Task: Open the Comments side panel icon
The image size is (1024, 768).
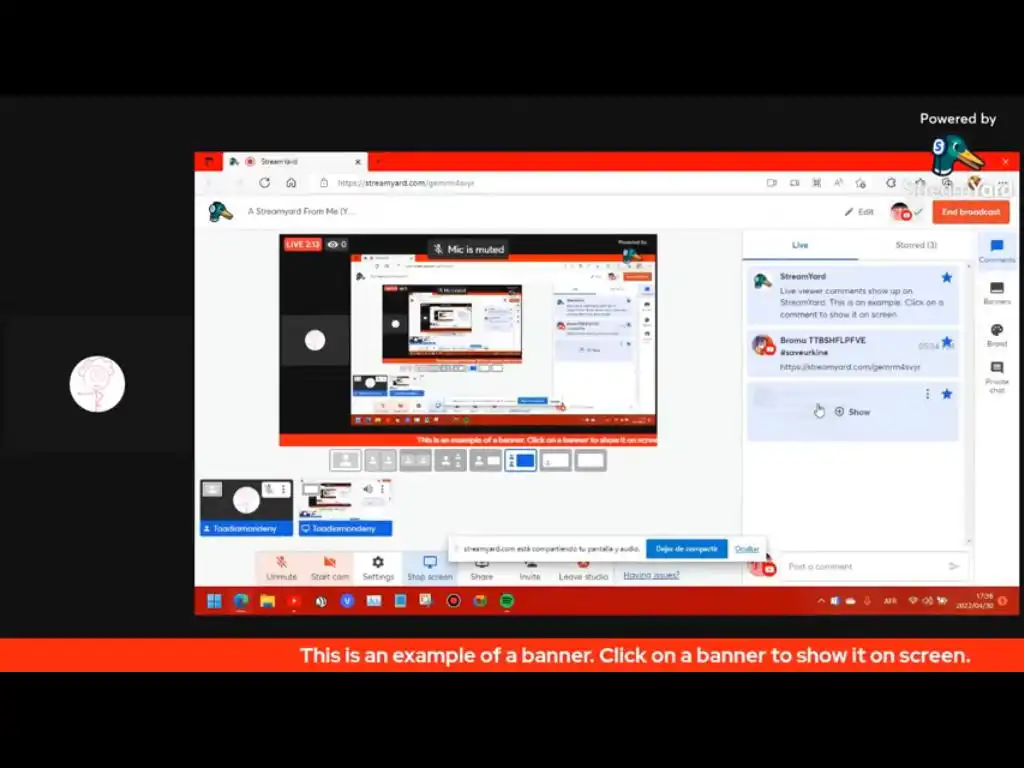Action: [x=997, y=251]
